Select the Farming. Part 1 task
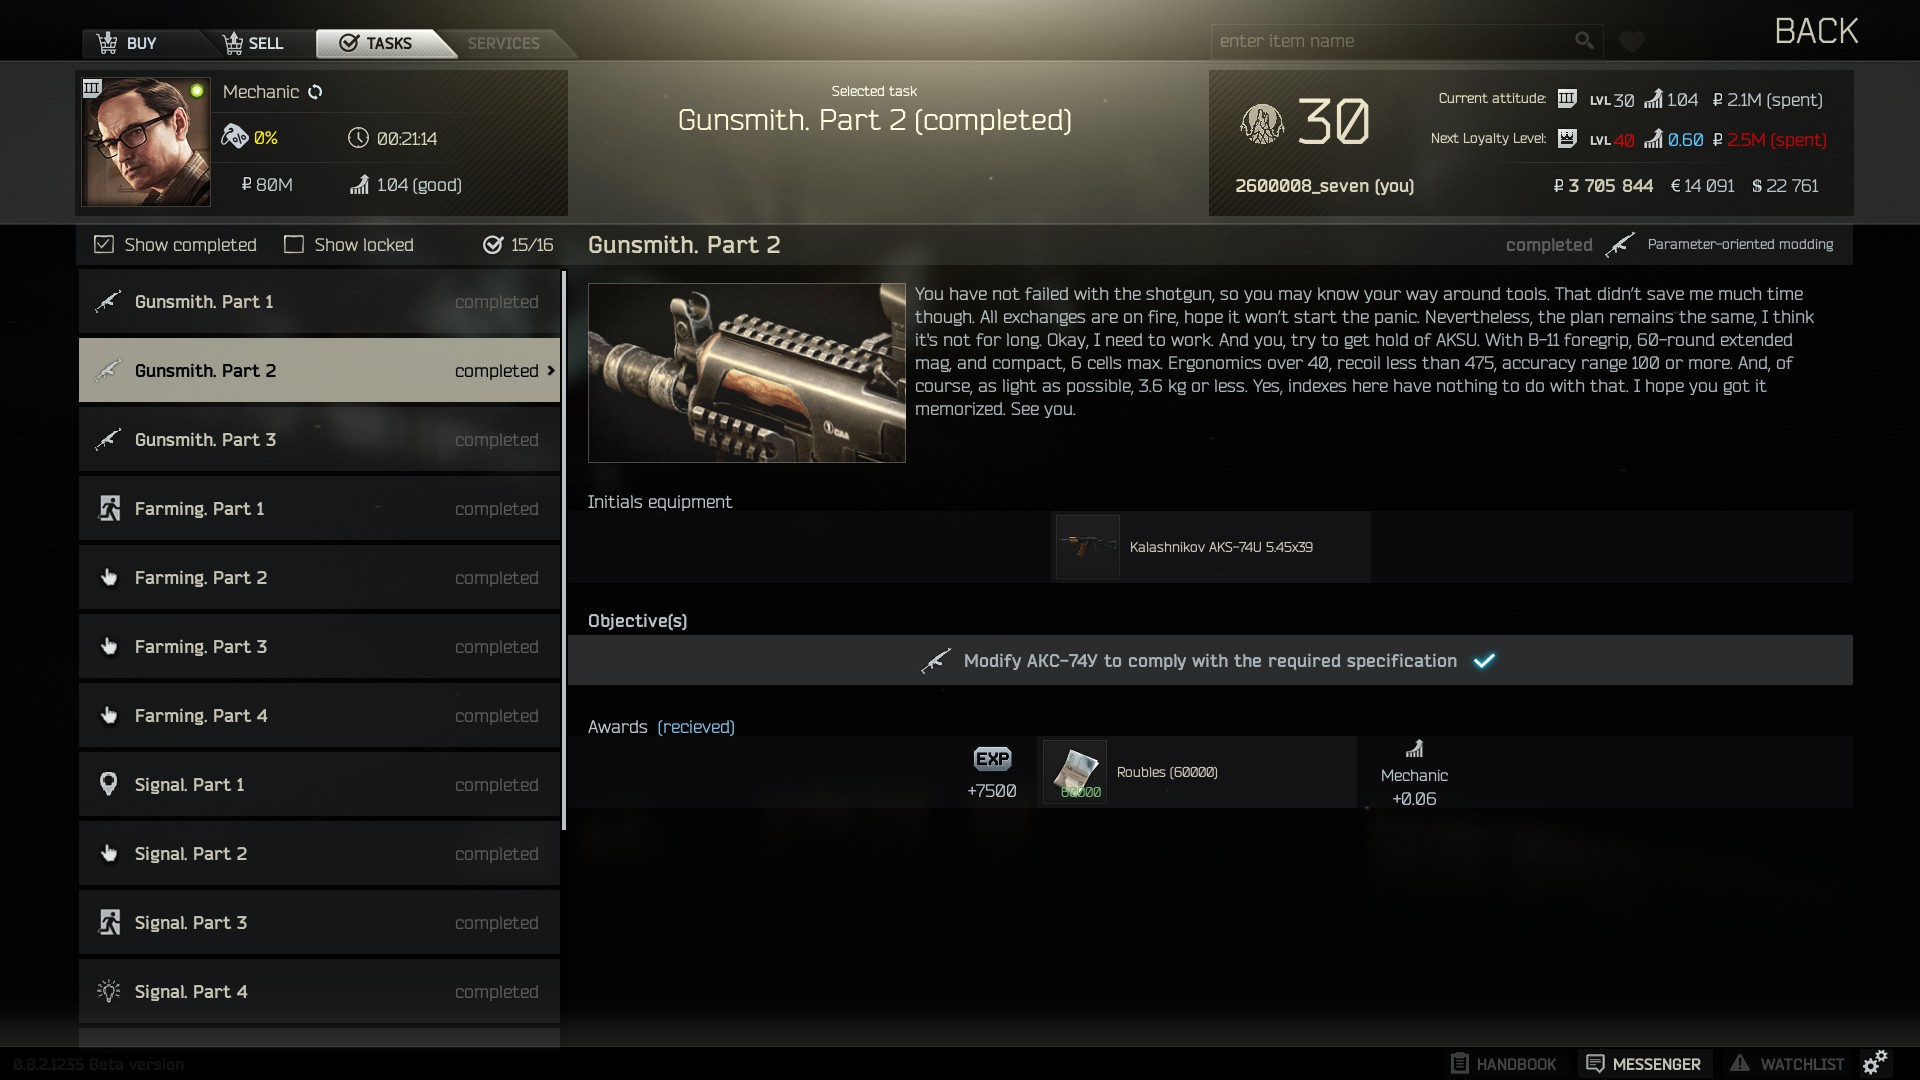This screenshot has height=1080, width=1920. click(319, 509)
